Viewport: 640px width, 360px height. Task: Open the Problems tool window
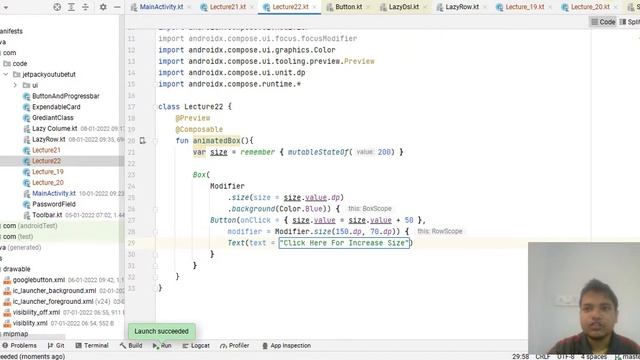pyautogui.click(x=19, y=346)
